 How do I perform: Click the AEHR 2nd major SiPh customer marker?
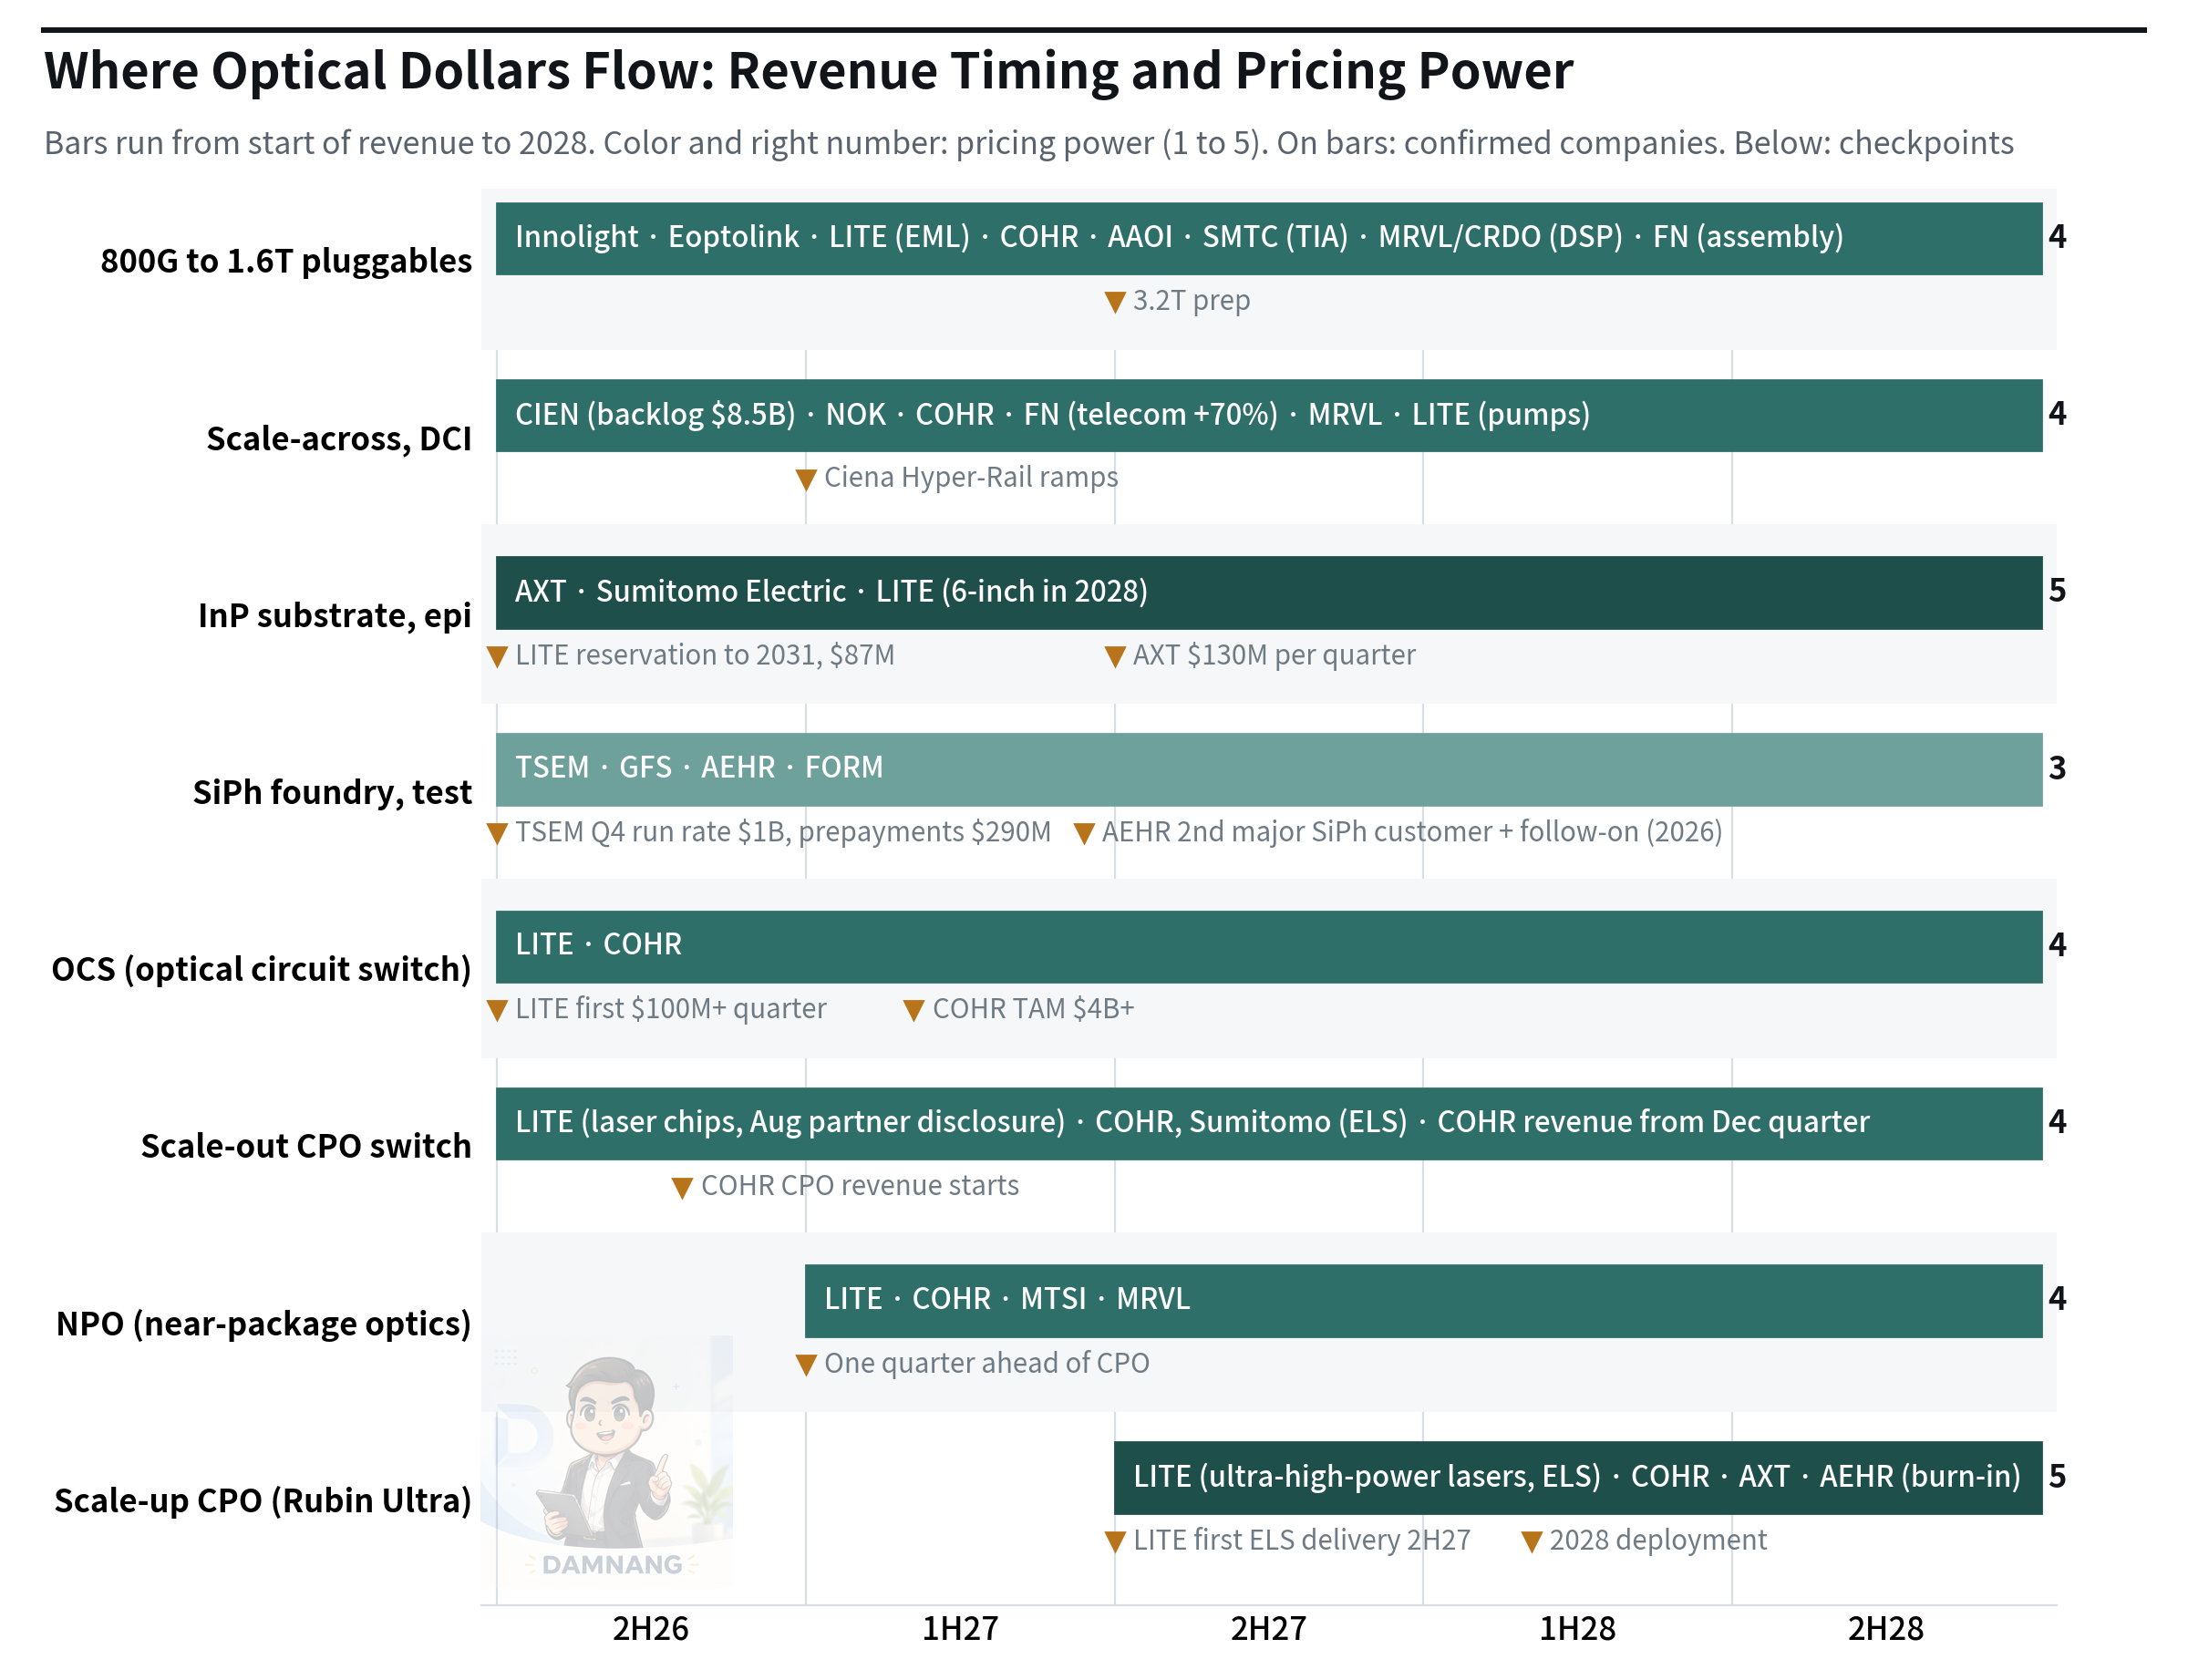(x=1084, y=833)
